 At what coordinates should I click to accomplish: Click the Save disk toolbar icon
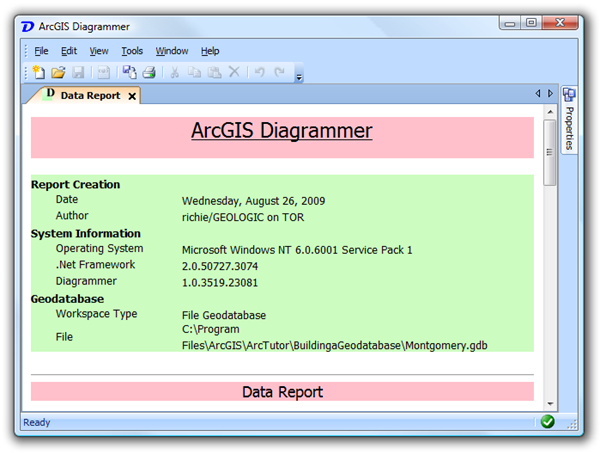click(x=77, y=72)
